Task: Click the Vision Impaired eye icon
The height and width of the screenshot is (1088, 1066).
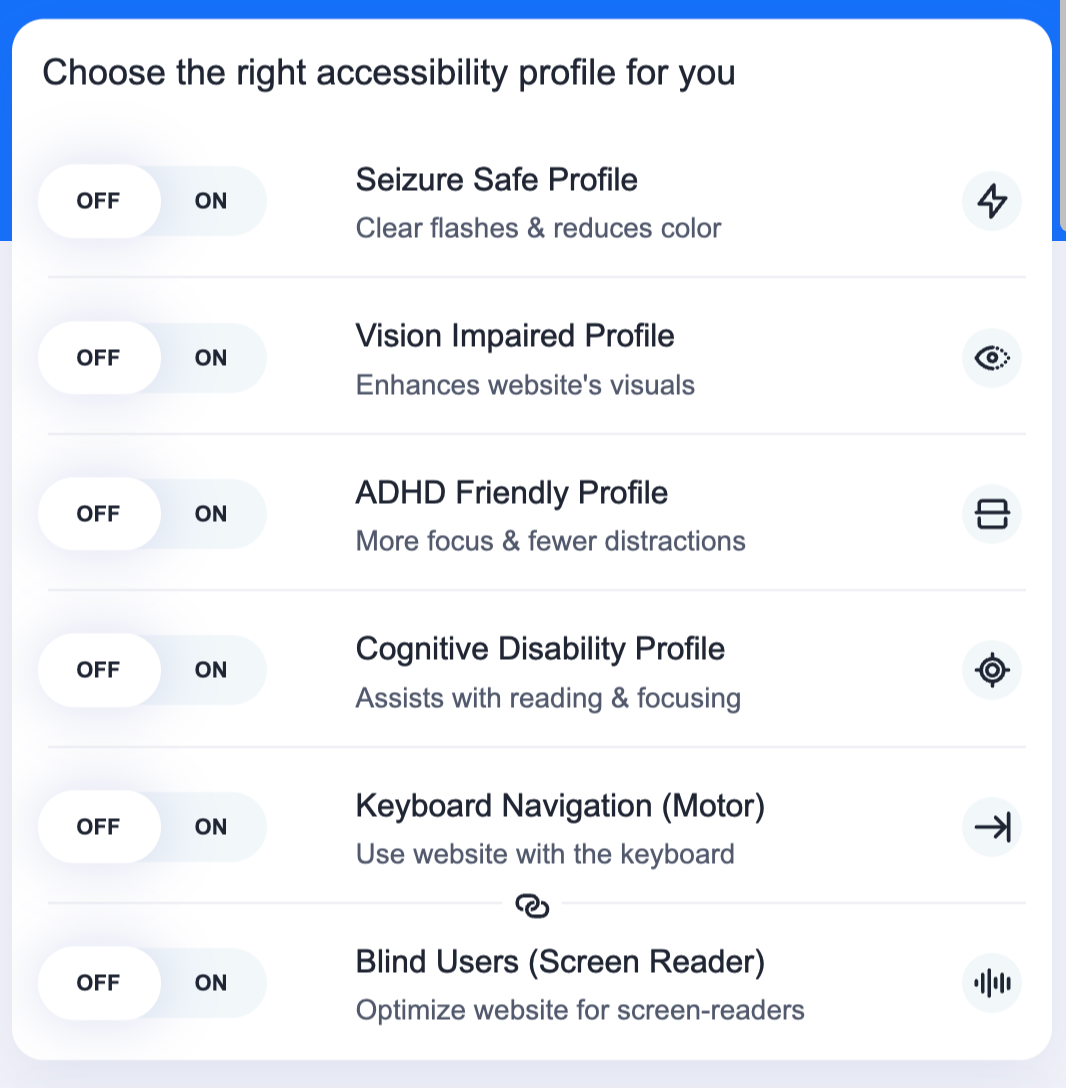Action: pyautogui.click(x=992, y=358)
